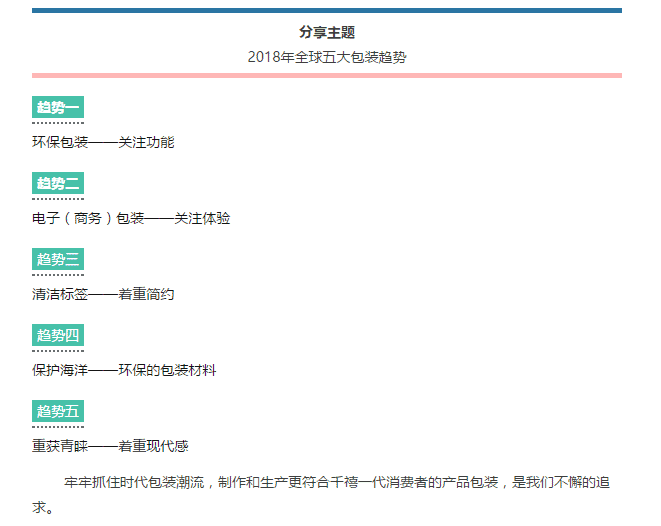Click the 分享主题 heading
This screenshot has height=526, width=661.
(x=327, y=33)
